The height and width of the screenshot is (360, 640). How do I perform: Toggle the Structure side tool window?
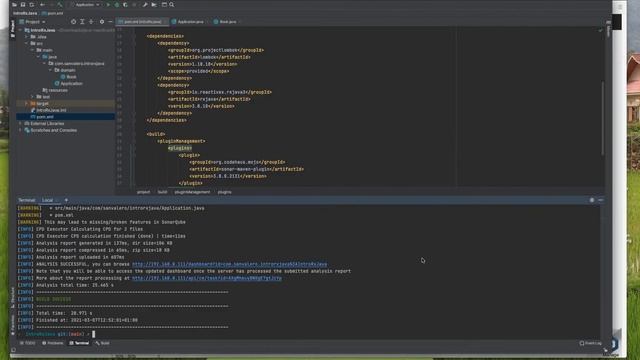[x=13, y=297]
